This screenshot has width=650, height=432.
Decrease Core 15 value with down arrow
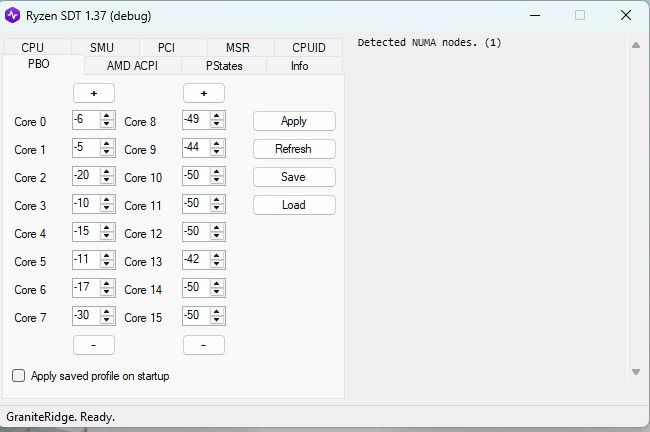217,320
